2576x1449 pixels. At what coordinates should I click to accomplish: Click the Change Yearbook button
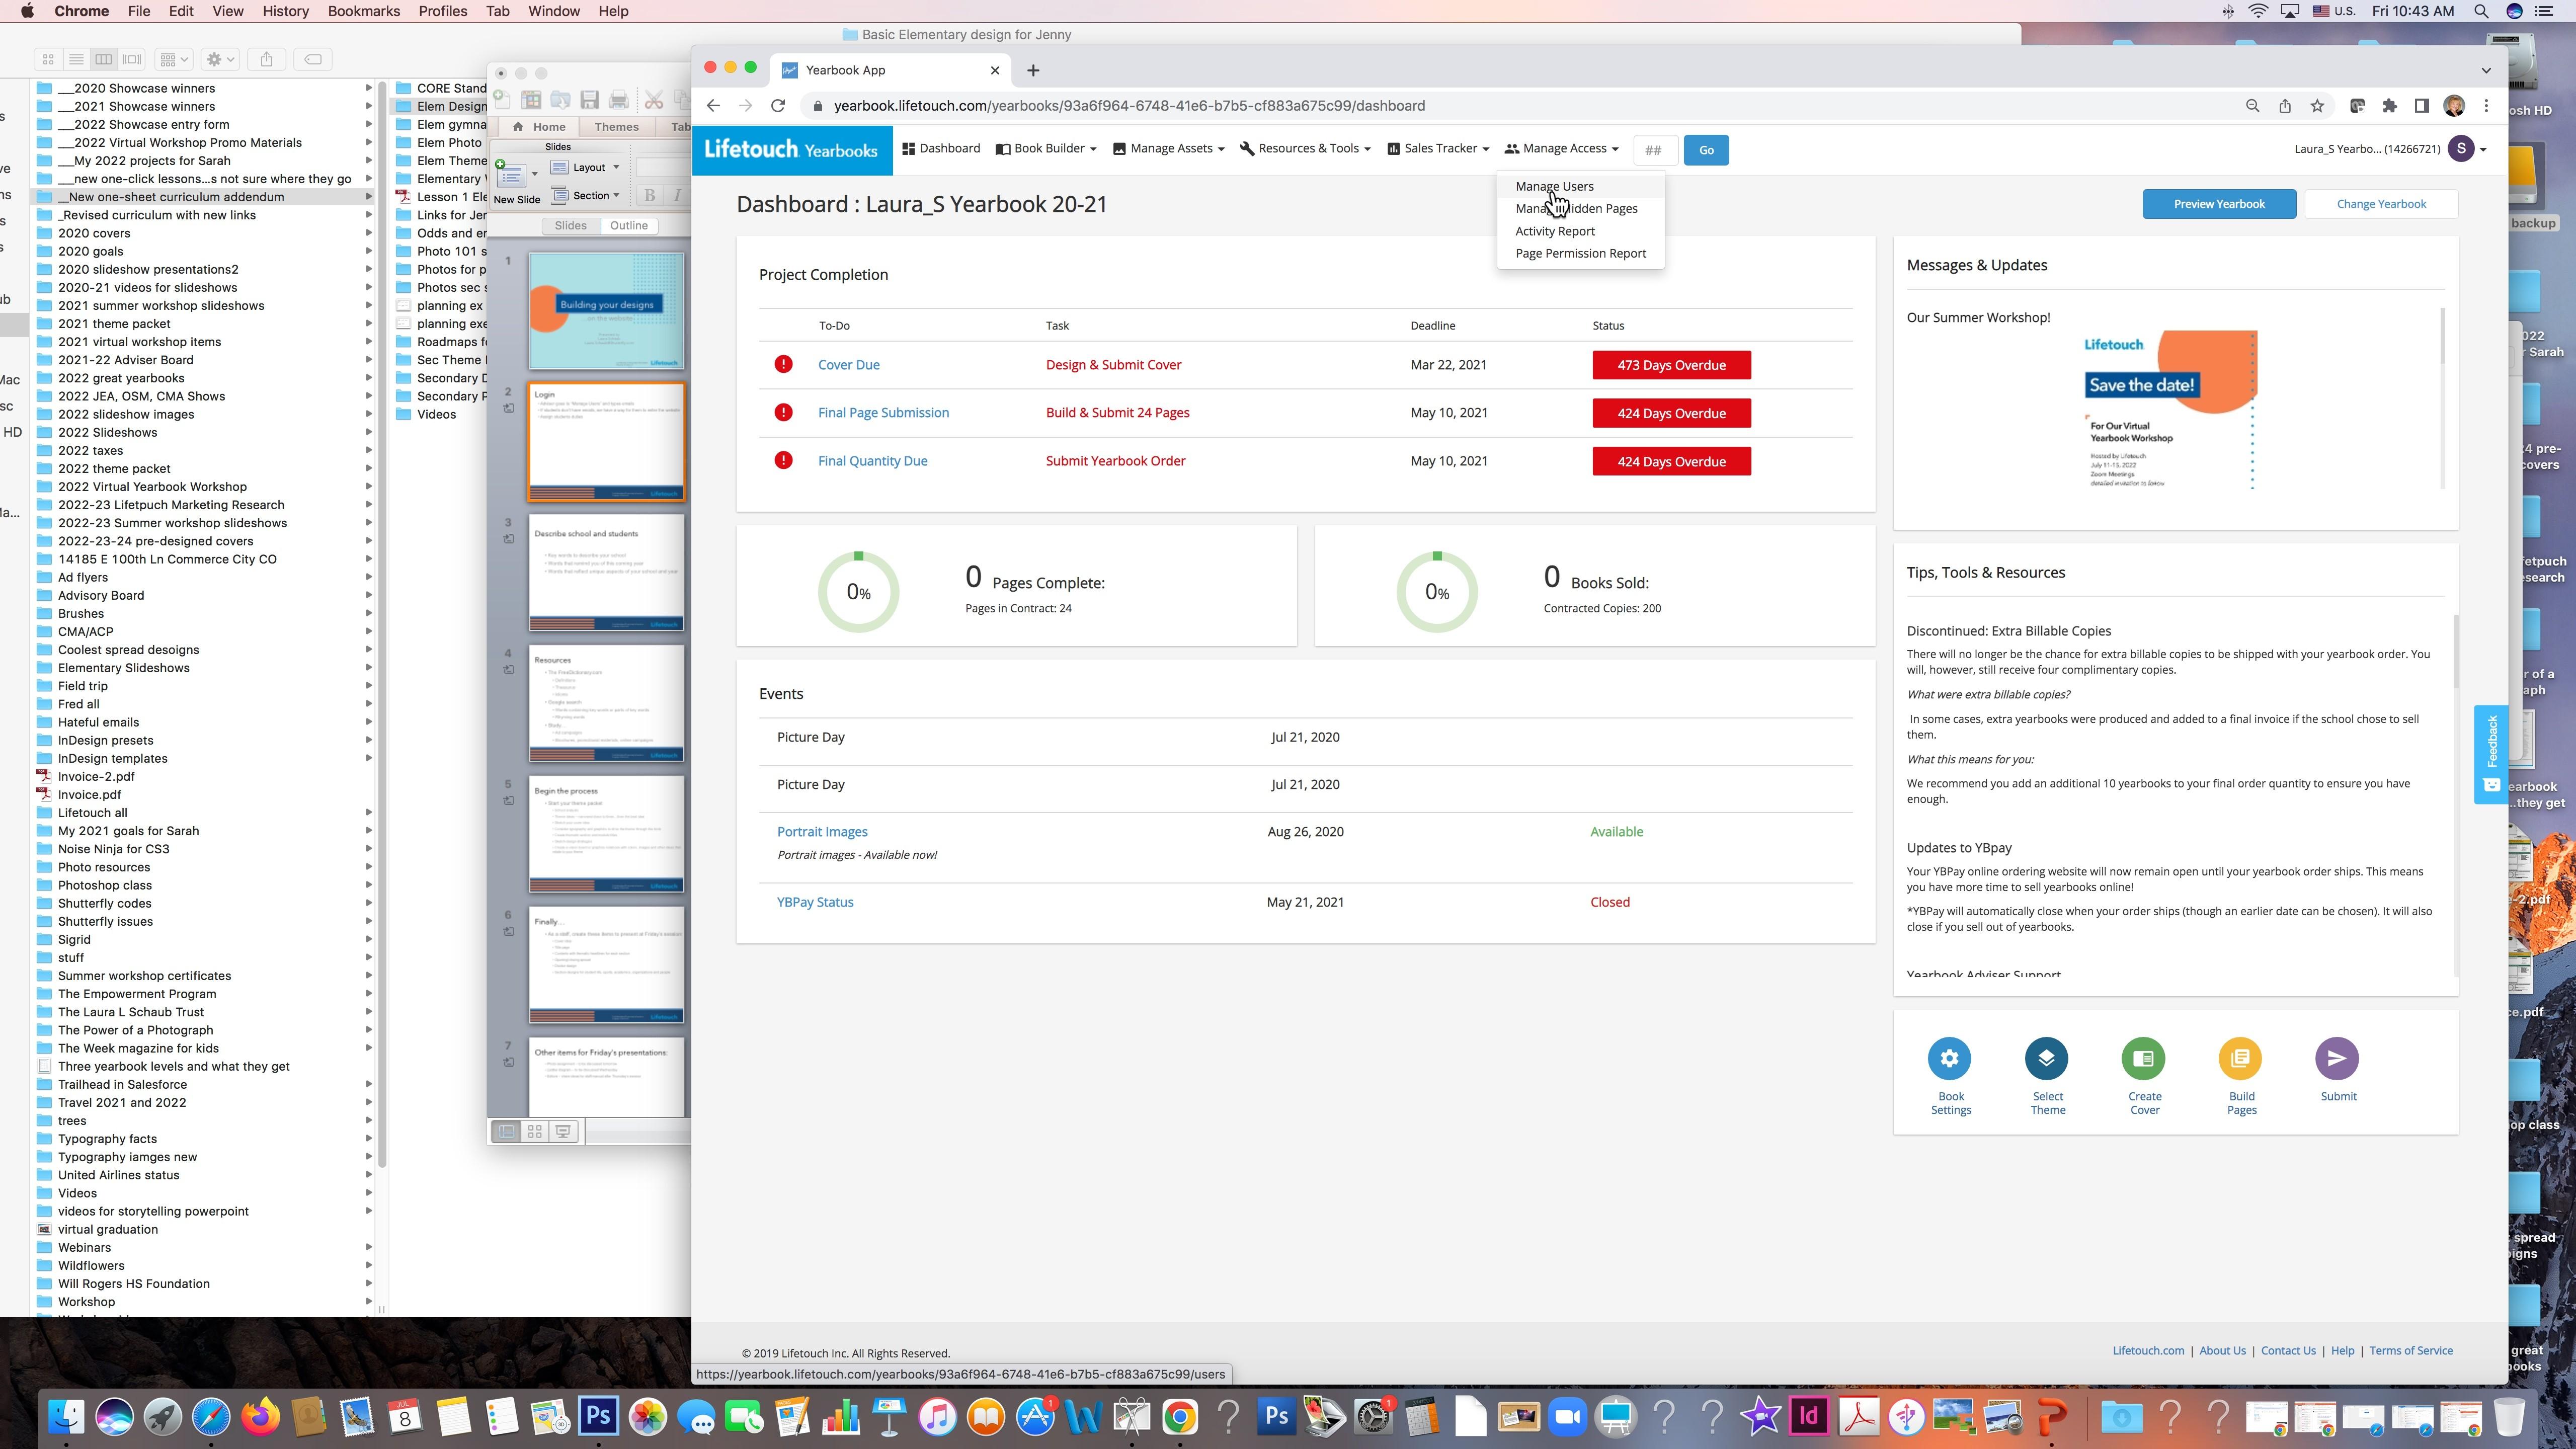[x=2381, y=204]
